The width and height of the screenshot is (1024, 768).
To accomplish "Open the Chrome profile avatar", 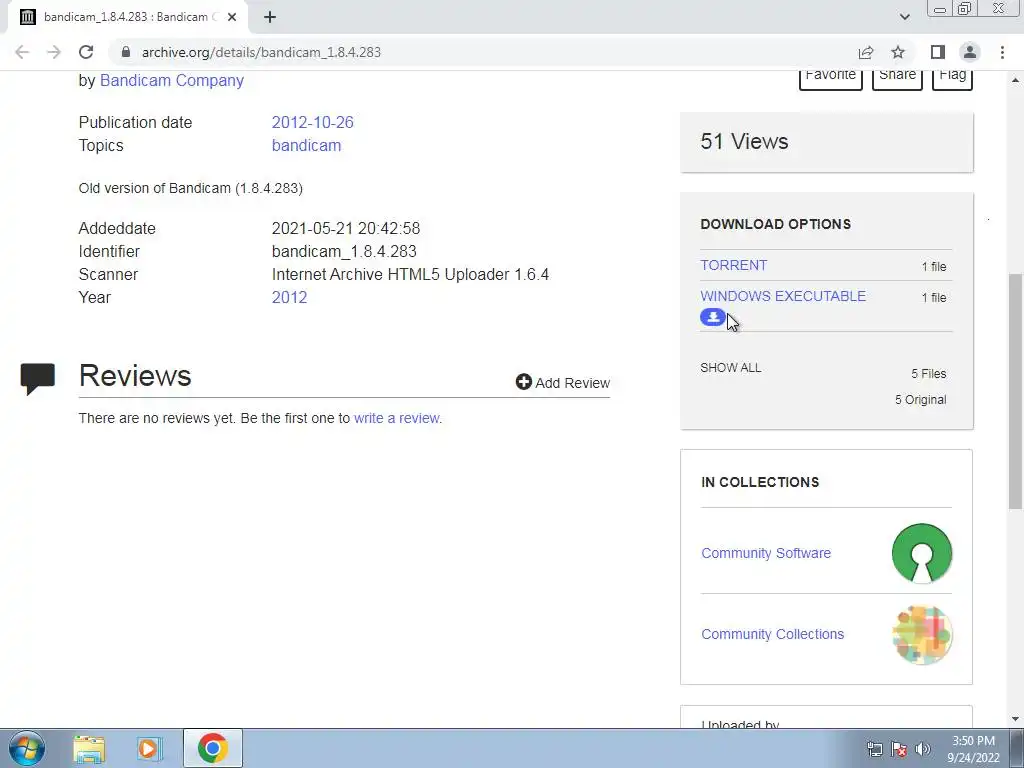I will pyautogui.click(x=970, y=52).
